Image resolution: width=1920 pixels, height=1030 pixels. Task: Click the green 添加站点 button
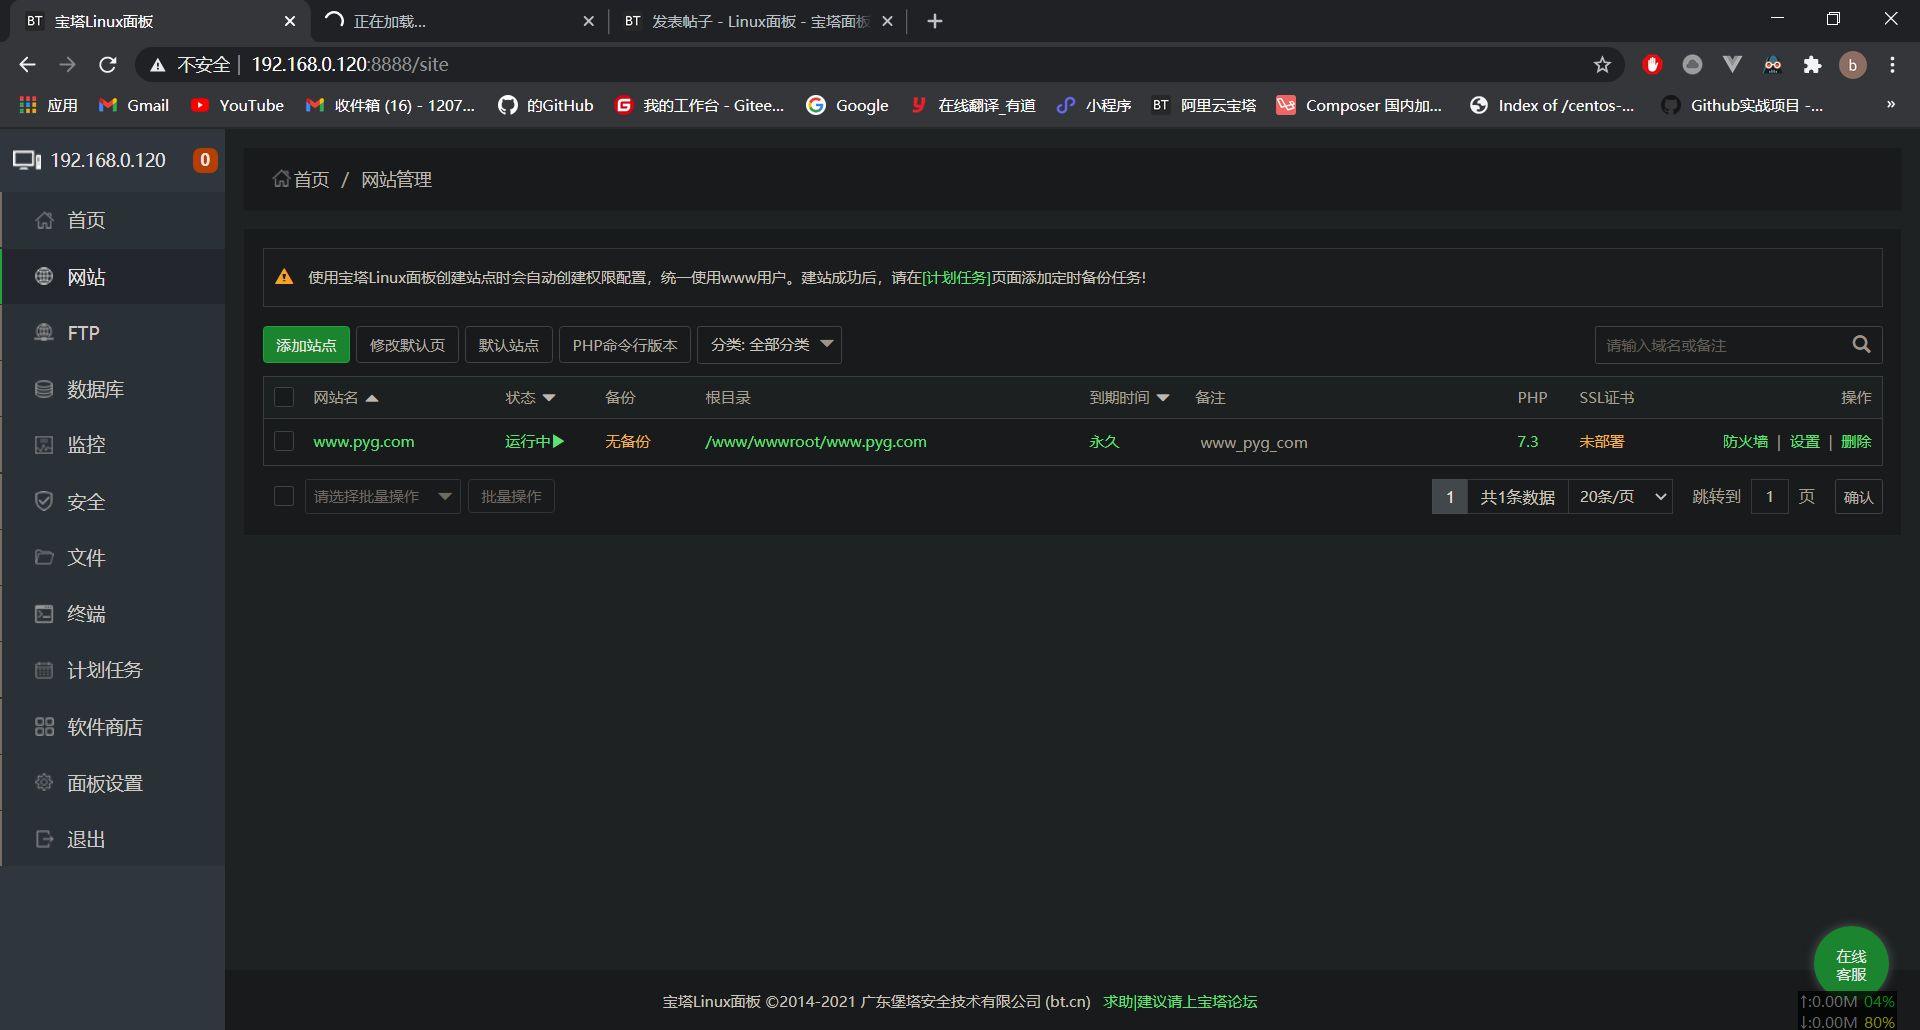(x=306, y=345)
